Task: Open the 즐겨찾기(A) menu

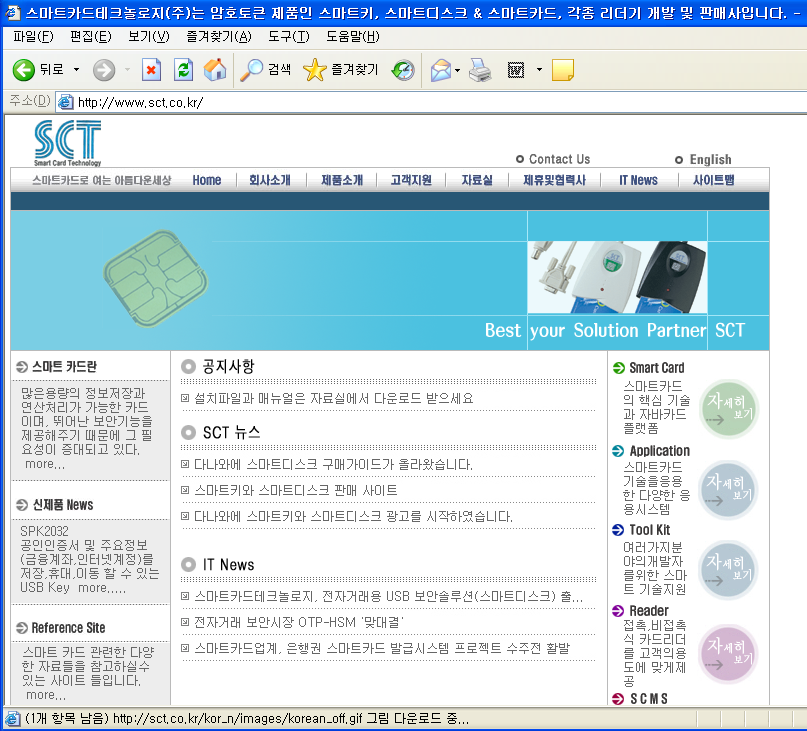Action: [219, 37]
